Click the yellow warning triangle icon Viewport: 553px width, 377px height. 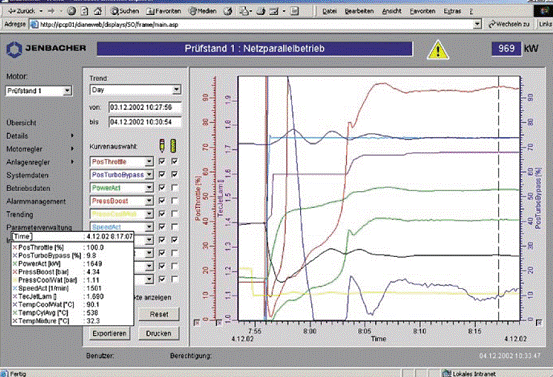tap(438, 50)
